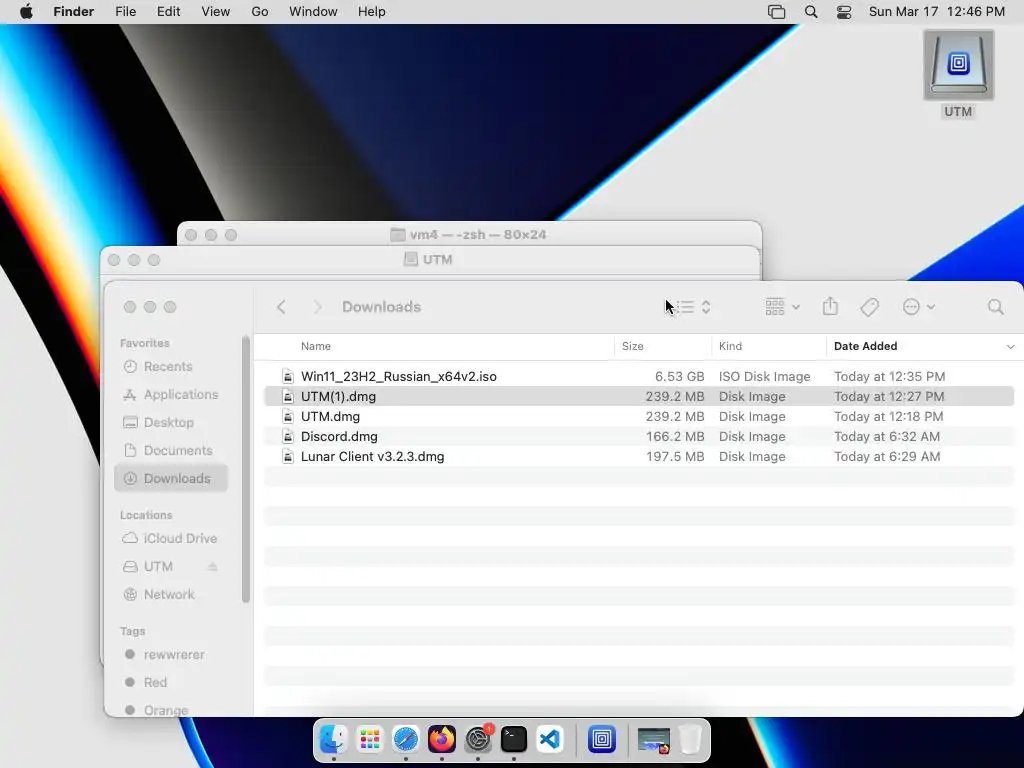
Task: Click the Share toolbar icon
Action: (x=830, y=306)
